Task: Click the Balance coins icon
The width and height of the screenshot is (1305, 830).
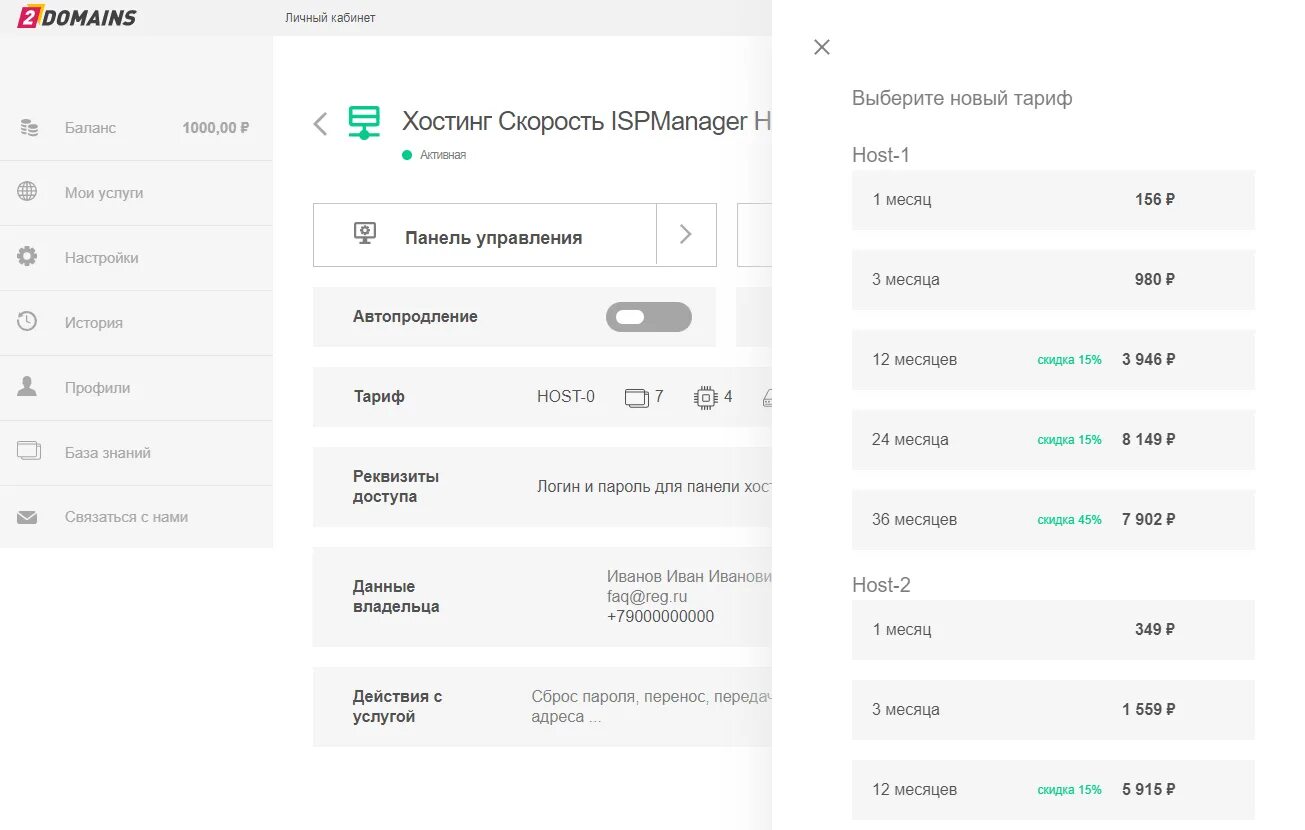Action: 29,128
